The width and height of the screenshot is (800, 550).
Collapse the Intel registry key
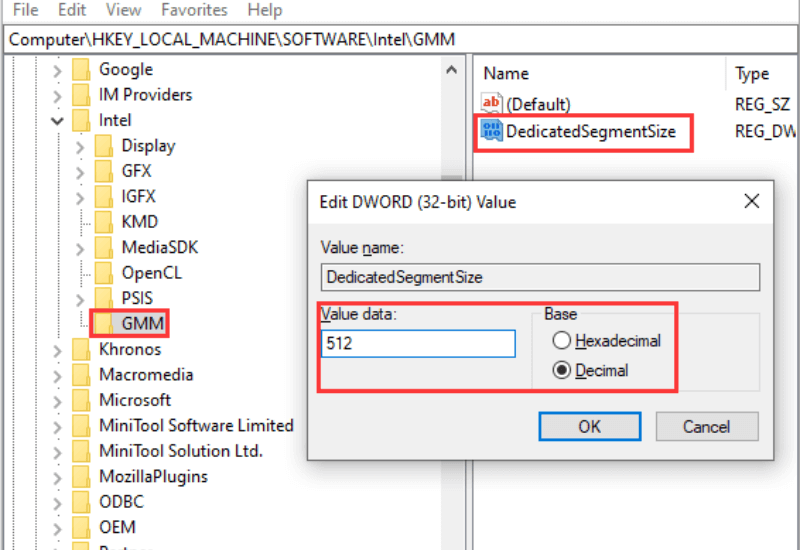click(58, 120)
